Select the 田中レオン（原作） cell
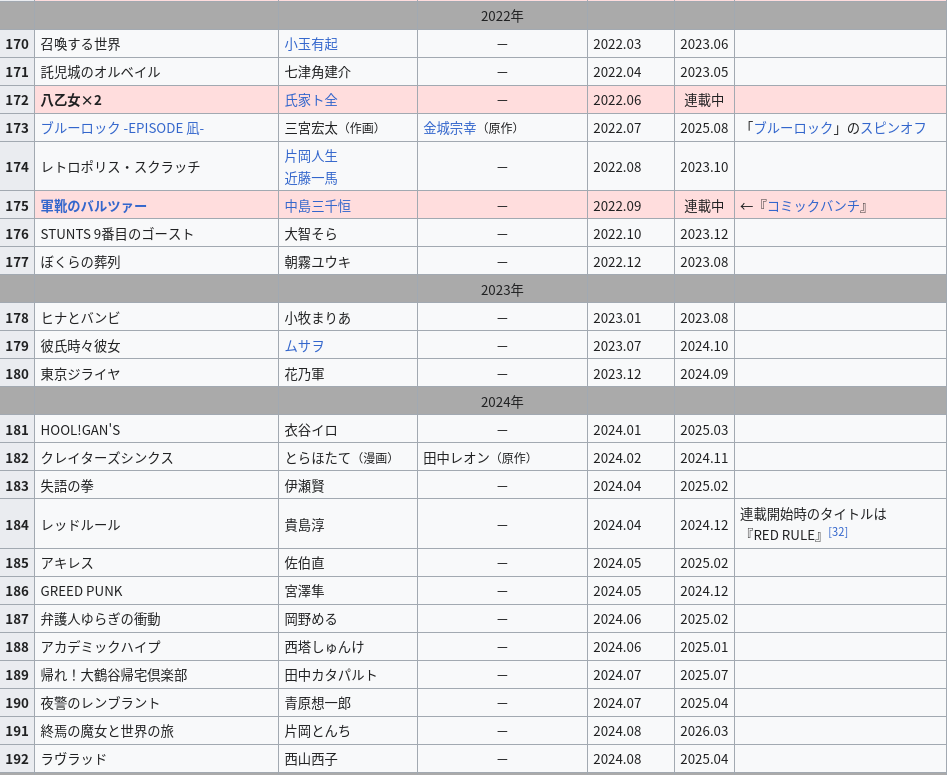 502,458
